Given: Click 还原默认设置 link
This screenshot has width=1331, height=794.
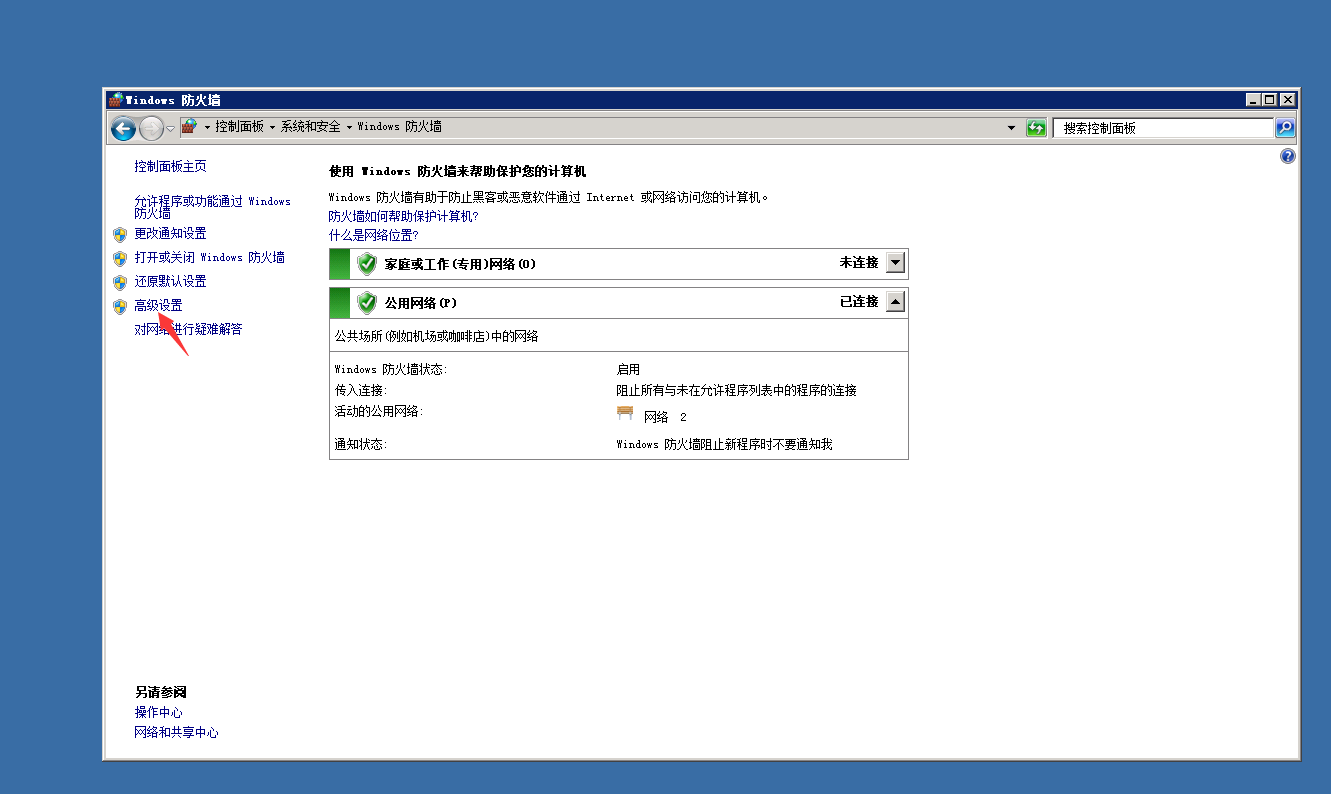Looking at the screenshot, I should click(x=170, y=281).
